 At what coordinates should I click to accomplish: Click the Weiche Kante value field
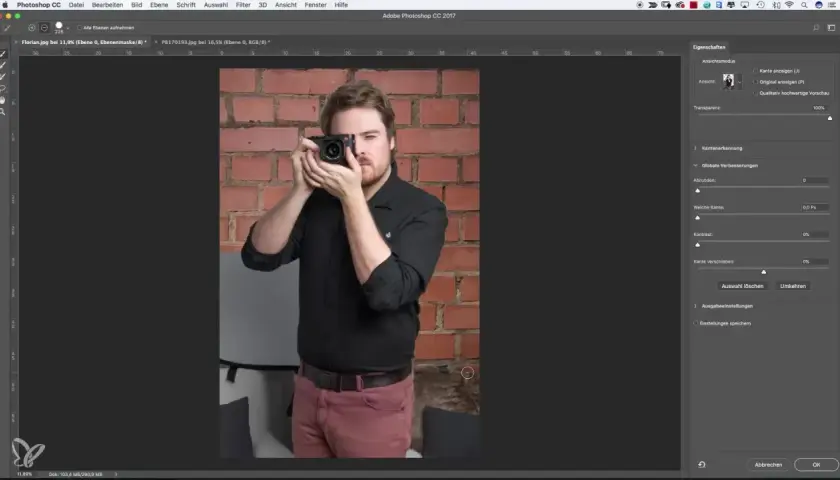pyautogui.click(x=814, y=207)
